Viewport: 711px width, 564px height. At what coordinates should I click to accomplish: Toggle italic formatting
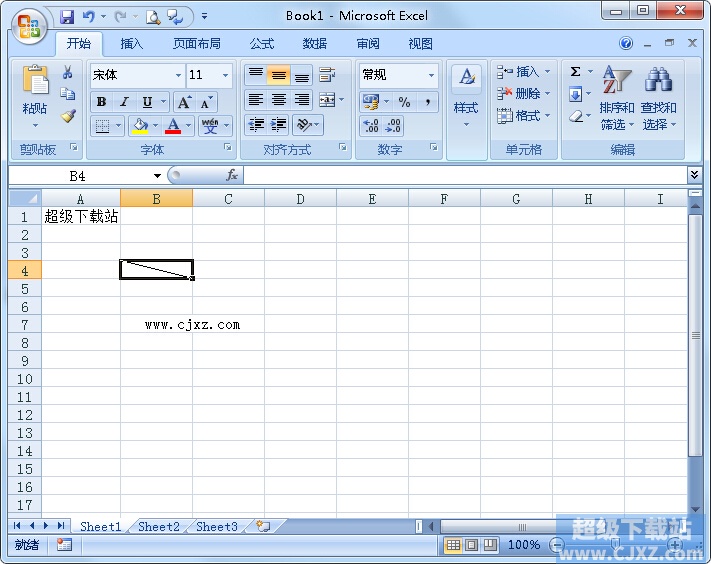click(124, 102)
